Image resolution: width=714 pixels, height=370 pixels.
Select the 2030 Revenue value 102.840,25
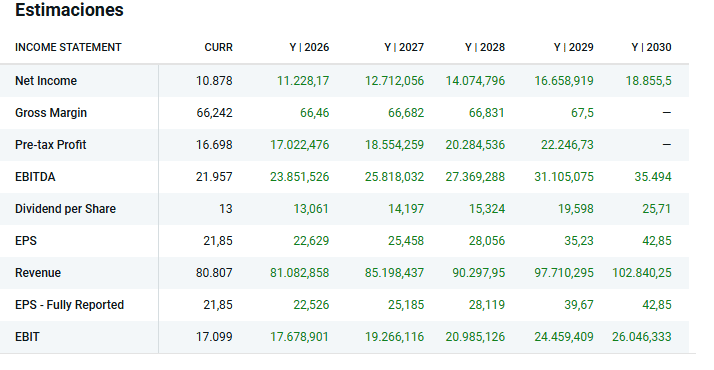(642, 273)
